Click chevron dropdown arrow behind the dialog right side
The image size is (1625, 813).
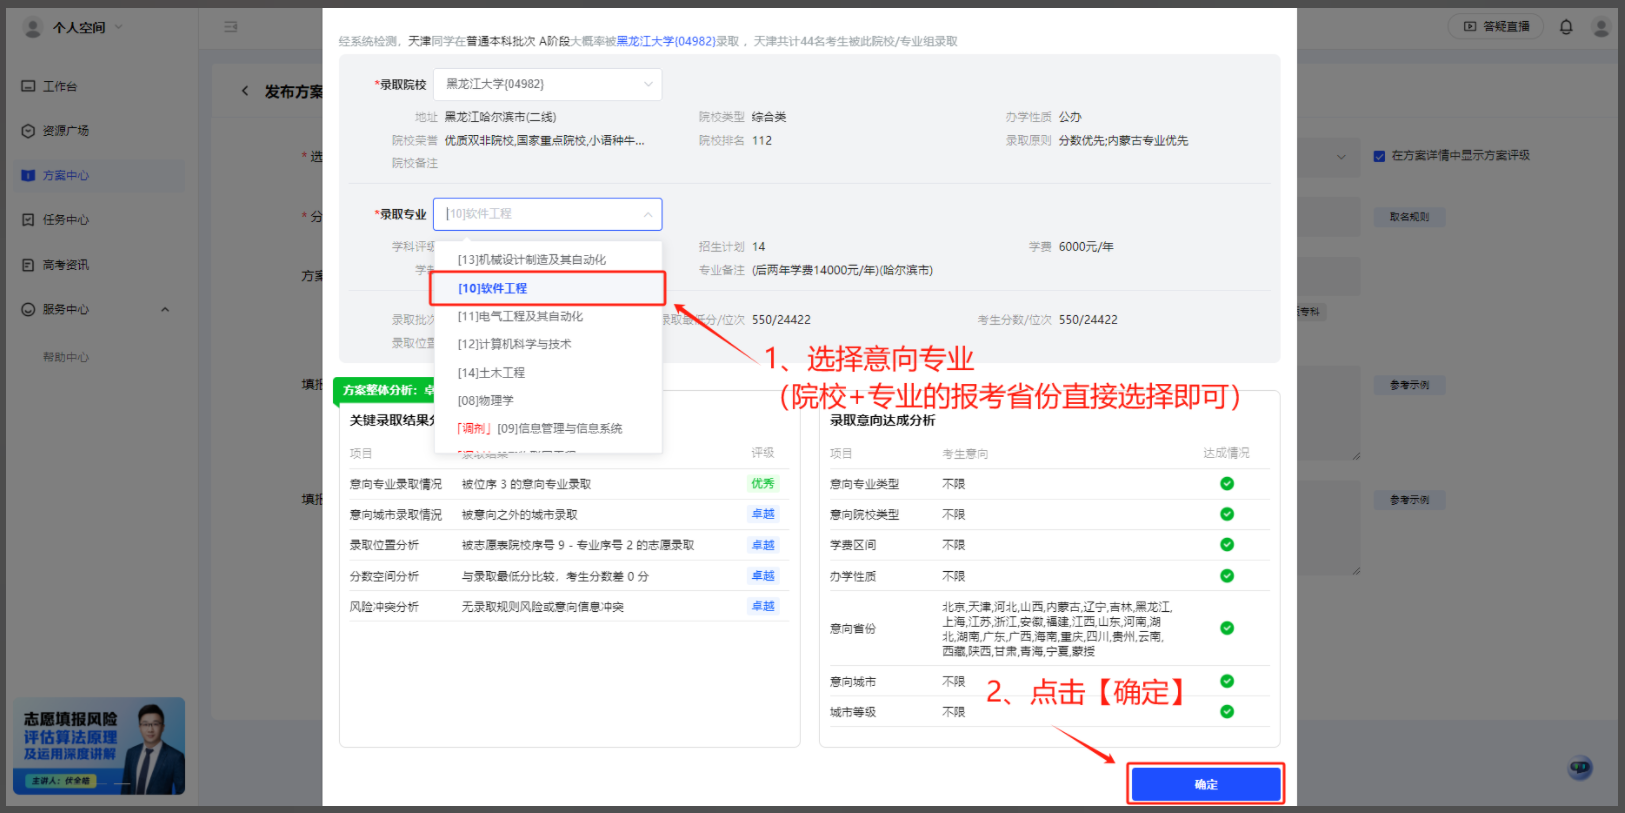(x=1341, y=157)
